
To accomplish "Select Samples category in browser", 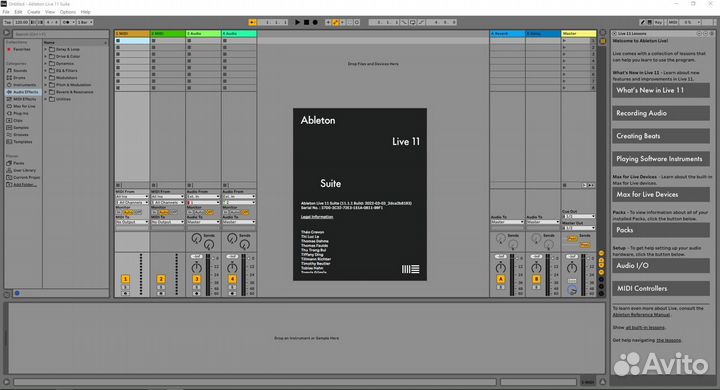I will click(x=21, y=128).
